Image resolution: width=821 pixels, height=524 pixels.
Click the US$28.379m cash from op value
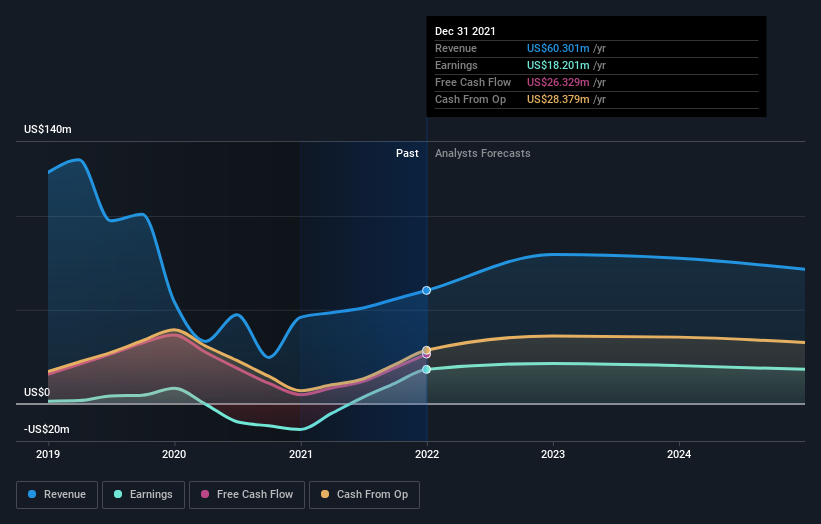pyautogui.click(x=558, y=99)
